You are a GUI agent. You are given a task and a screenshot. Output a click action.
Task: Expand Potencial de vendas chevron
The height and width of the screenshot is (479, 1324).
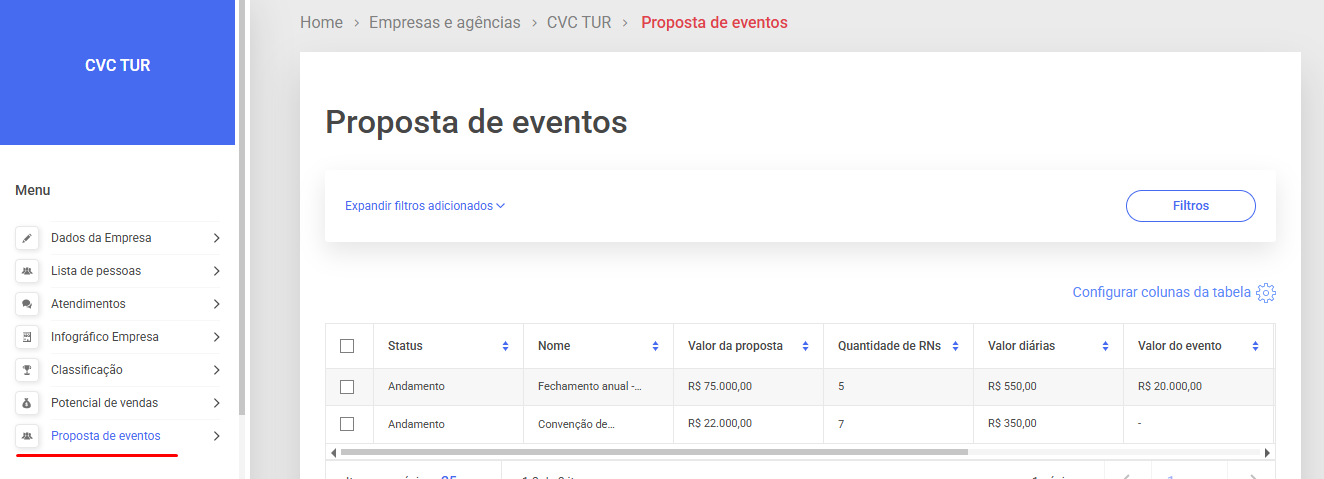(x=216, y=403)
